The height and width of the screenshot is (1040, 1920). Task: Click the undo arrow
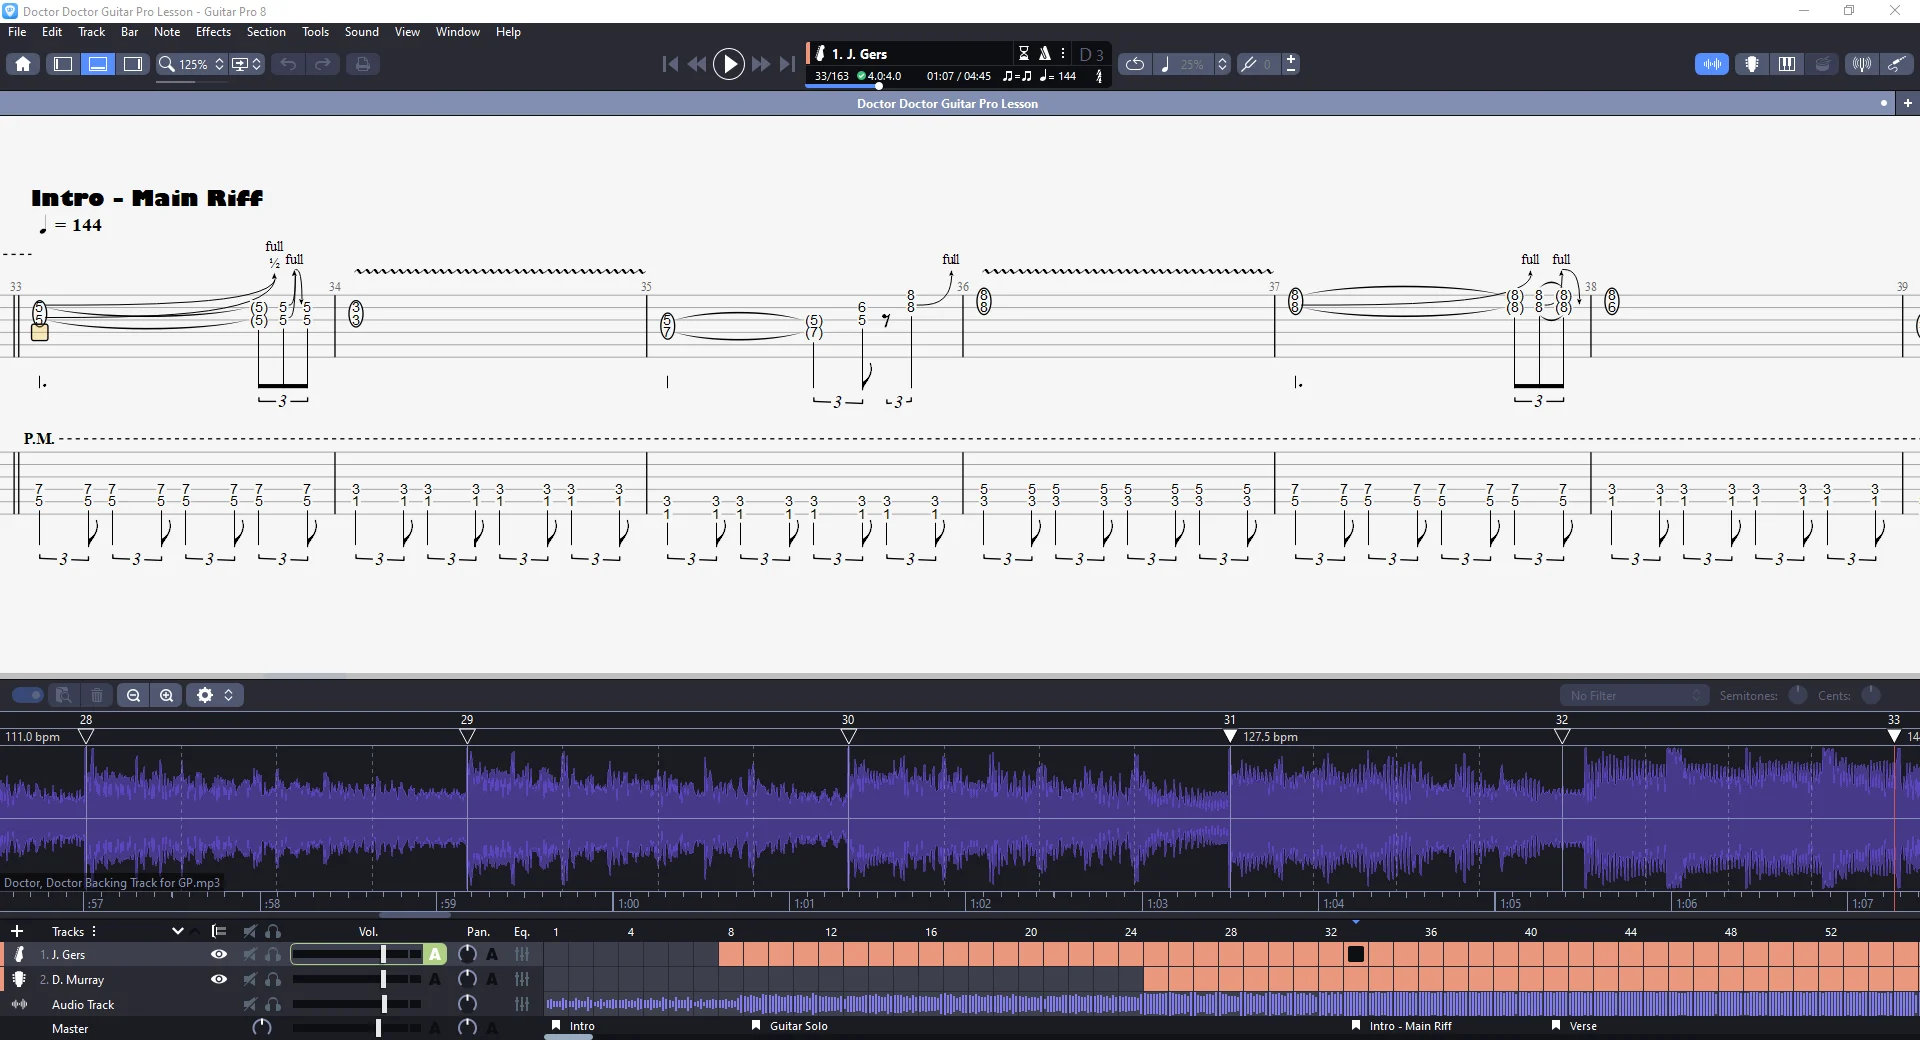click(288, 64)
